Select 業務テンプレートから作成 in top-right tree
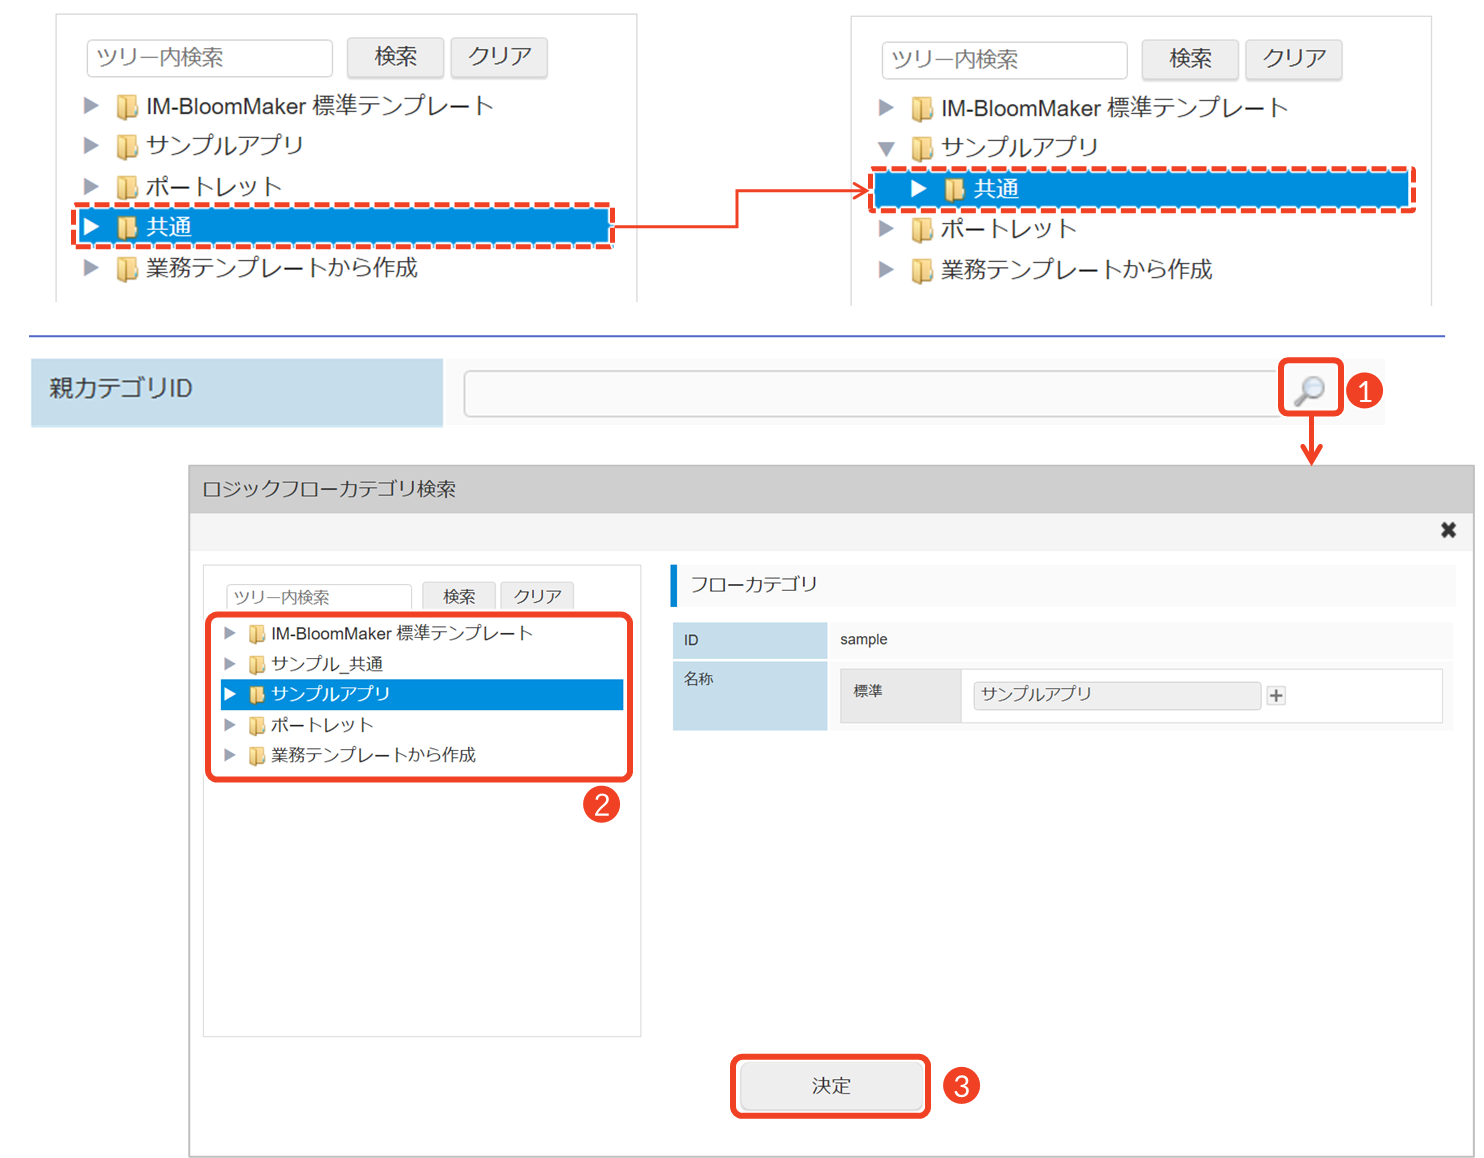 pos(1076,270)
